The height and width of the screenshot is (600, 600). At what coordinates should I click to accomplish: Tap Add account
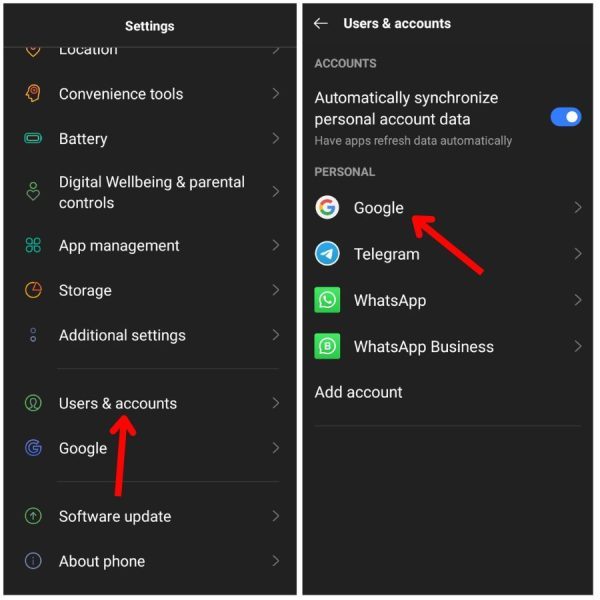(x=359, y=392)
